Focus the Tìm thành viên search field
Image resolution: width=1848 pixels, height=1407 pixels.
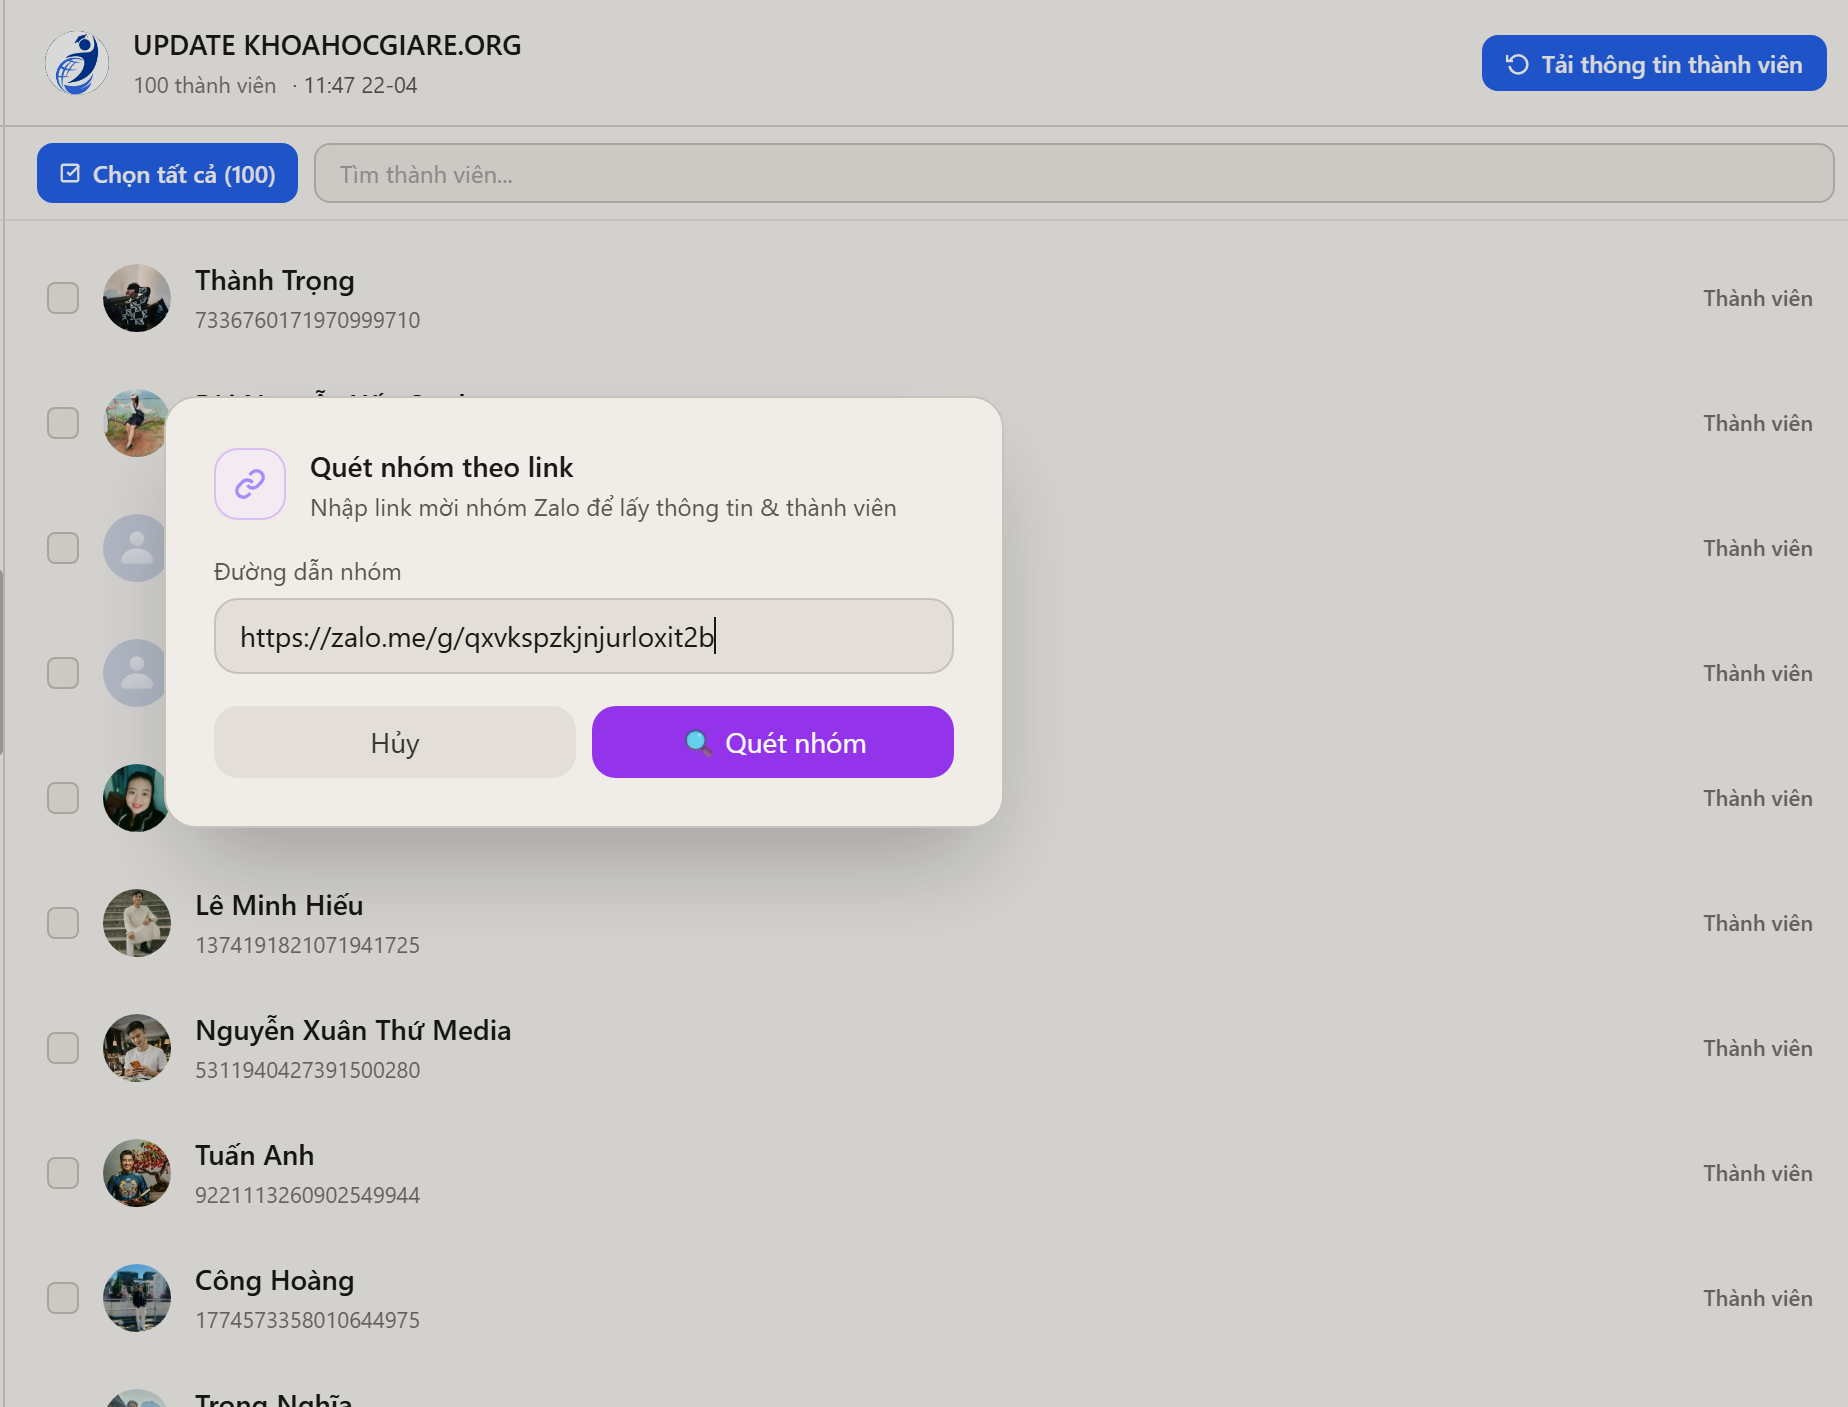point(1074,173)
